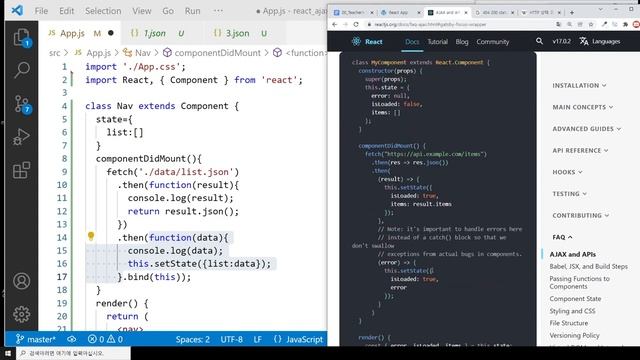Switch to the App.js editor tab

[x=80, y=33]
